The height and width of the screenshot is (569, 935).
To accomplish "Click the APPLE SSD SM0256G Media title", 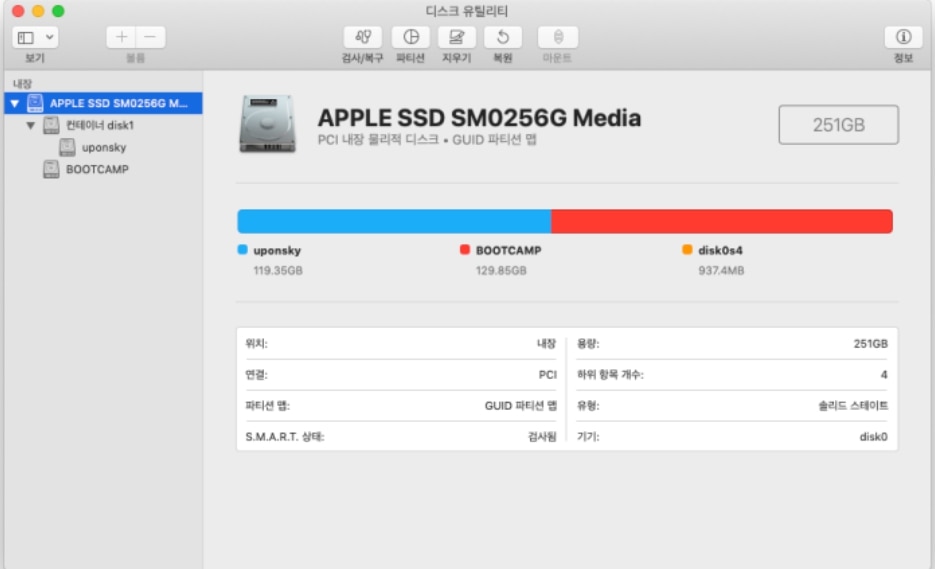I will (479, 118).
